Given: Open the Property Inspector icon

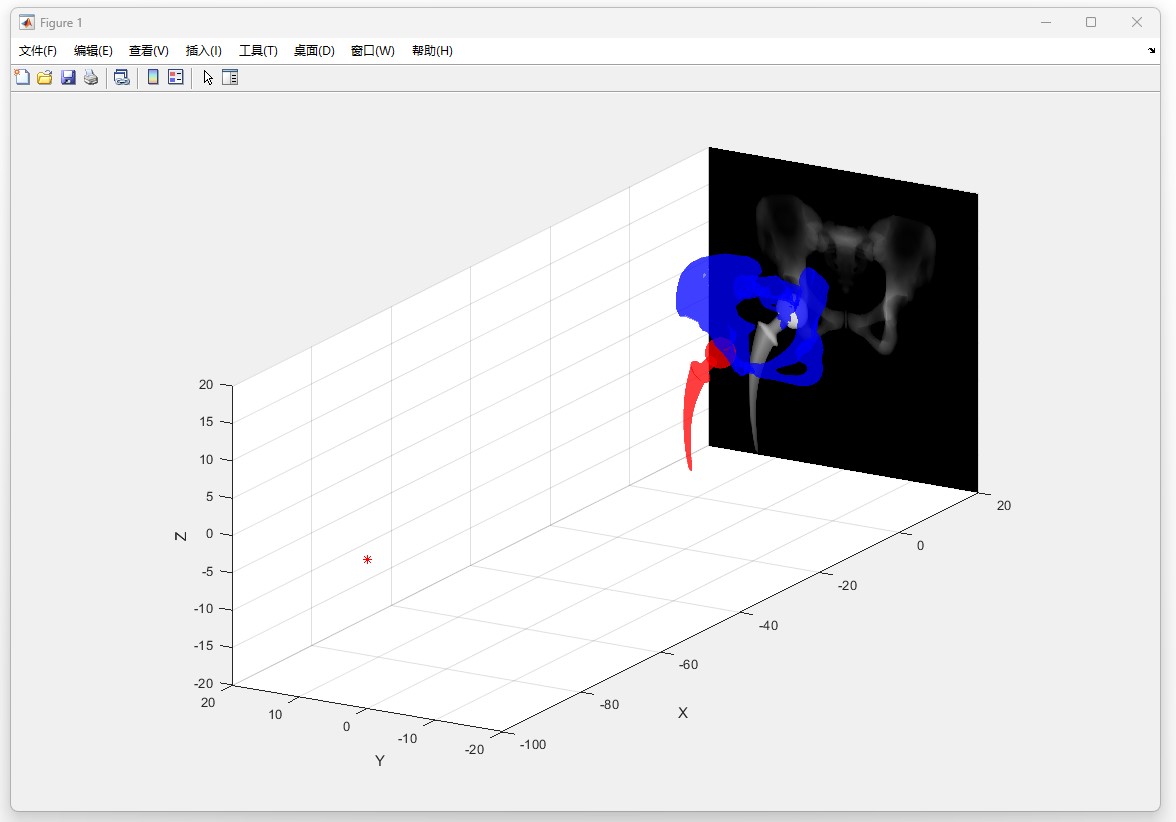Looking at the screenshot, I should (x=230, y=77).
